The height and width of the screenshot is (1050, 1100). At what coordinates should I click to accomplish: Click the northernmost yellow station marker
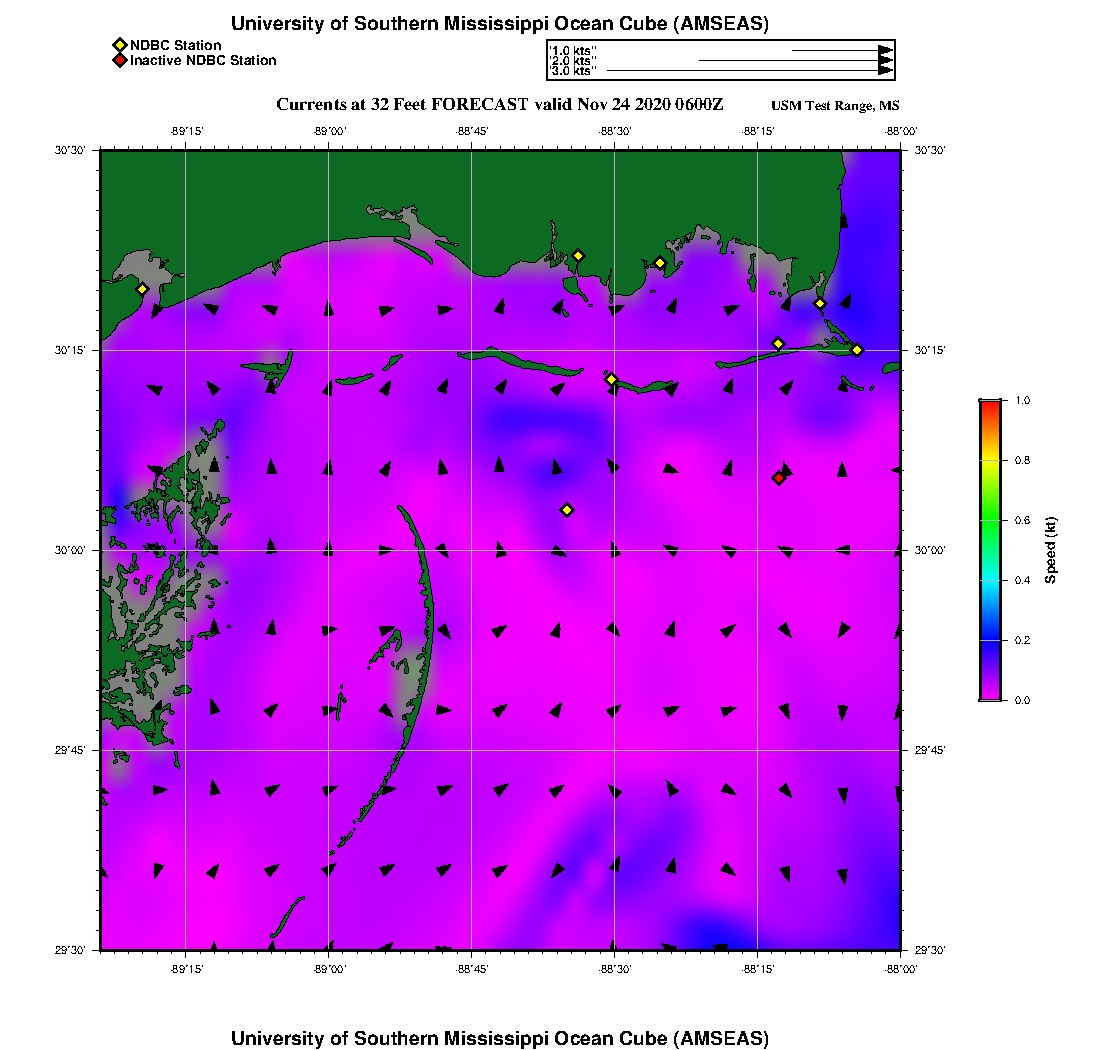tap(578, 256)
